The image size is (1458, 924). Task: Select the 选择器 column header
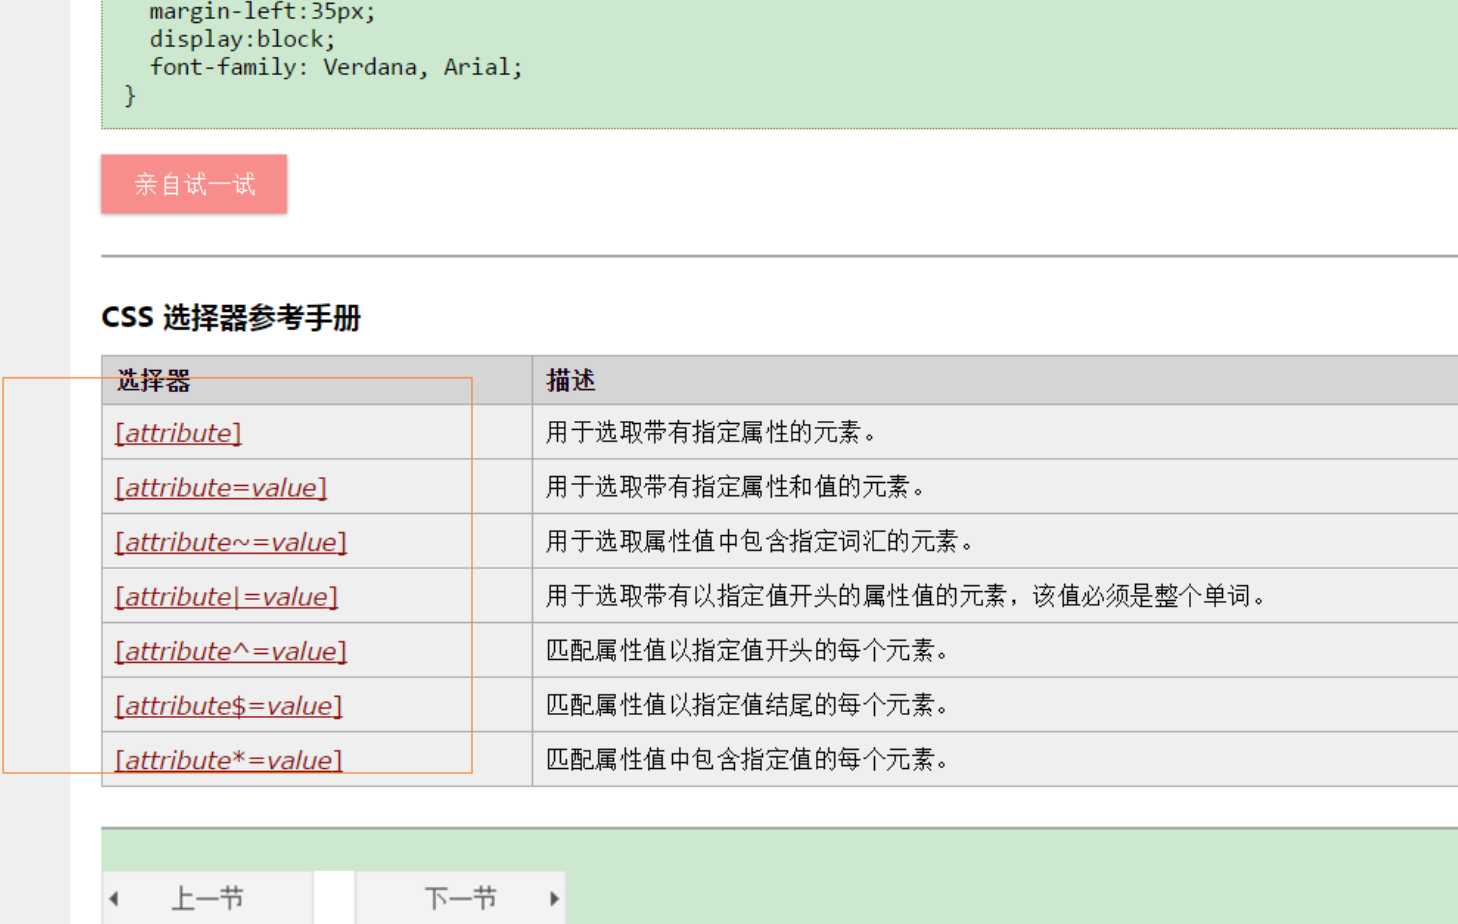pos(153,381)
